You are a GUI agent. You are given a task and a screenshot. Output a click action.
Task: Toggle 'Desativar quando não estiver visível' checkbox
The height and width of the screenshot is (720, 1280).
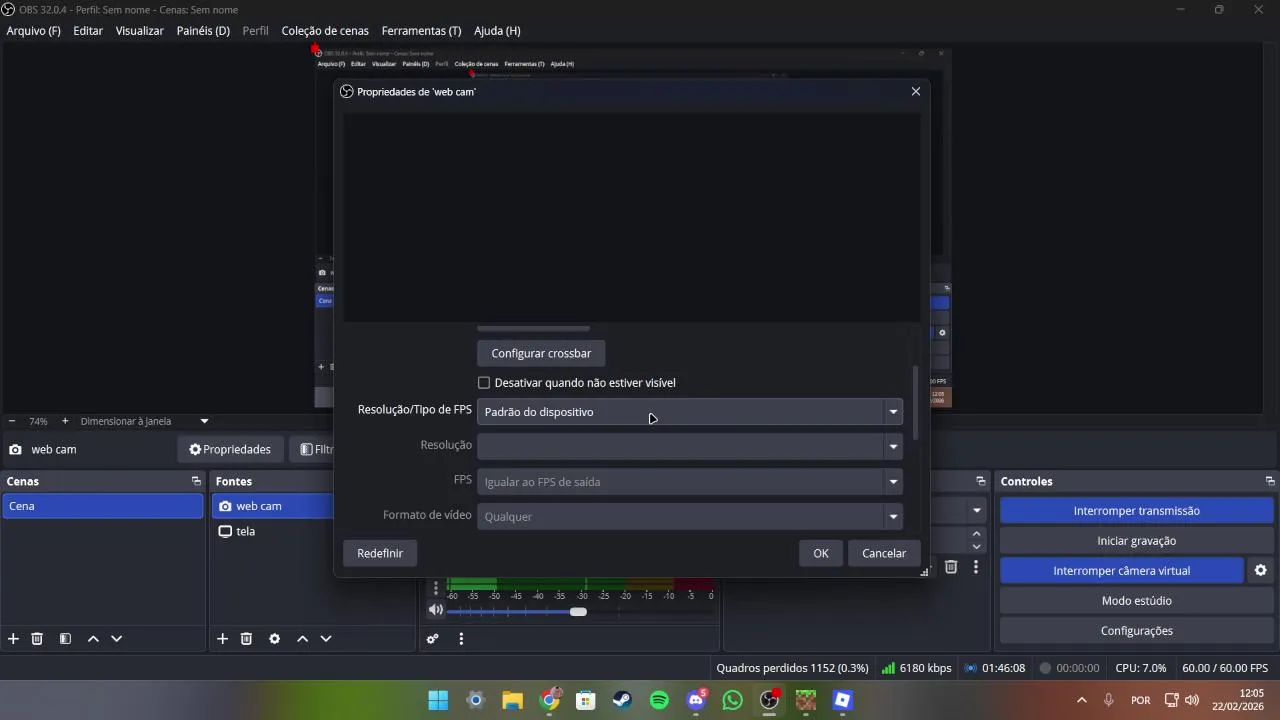[484, 383]
